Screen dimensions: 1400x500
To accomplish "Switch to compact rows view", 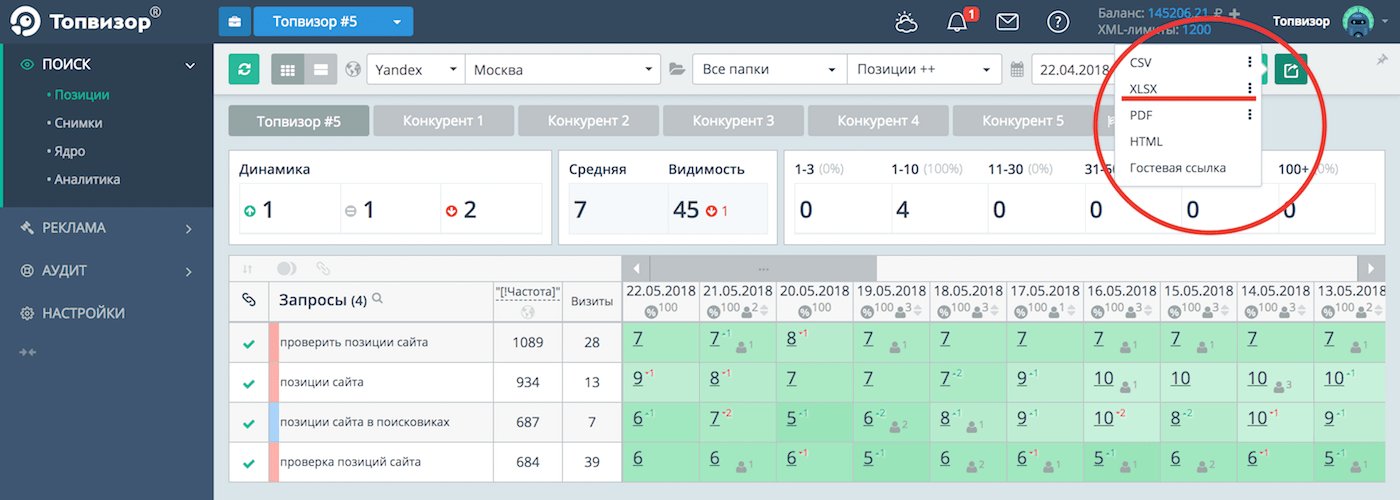I will point(321,70).
